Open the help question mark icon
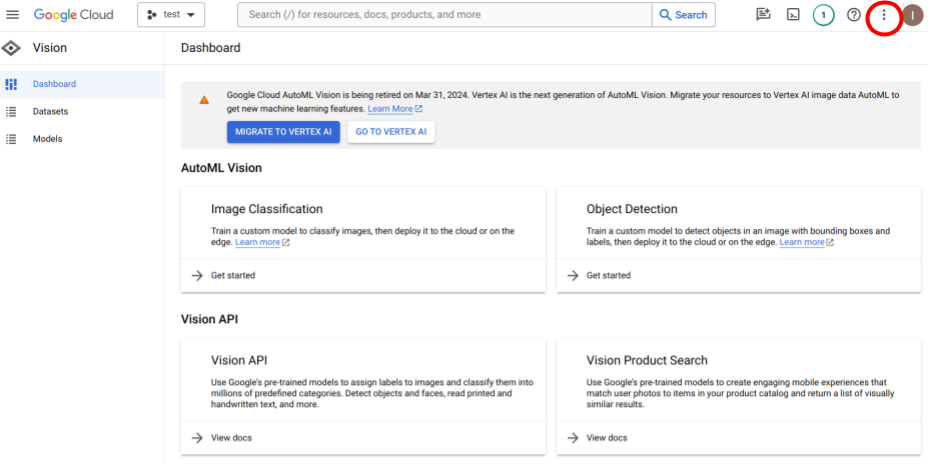 click(x=853, y=15)
